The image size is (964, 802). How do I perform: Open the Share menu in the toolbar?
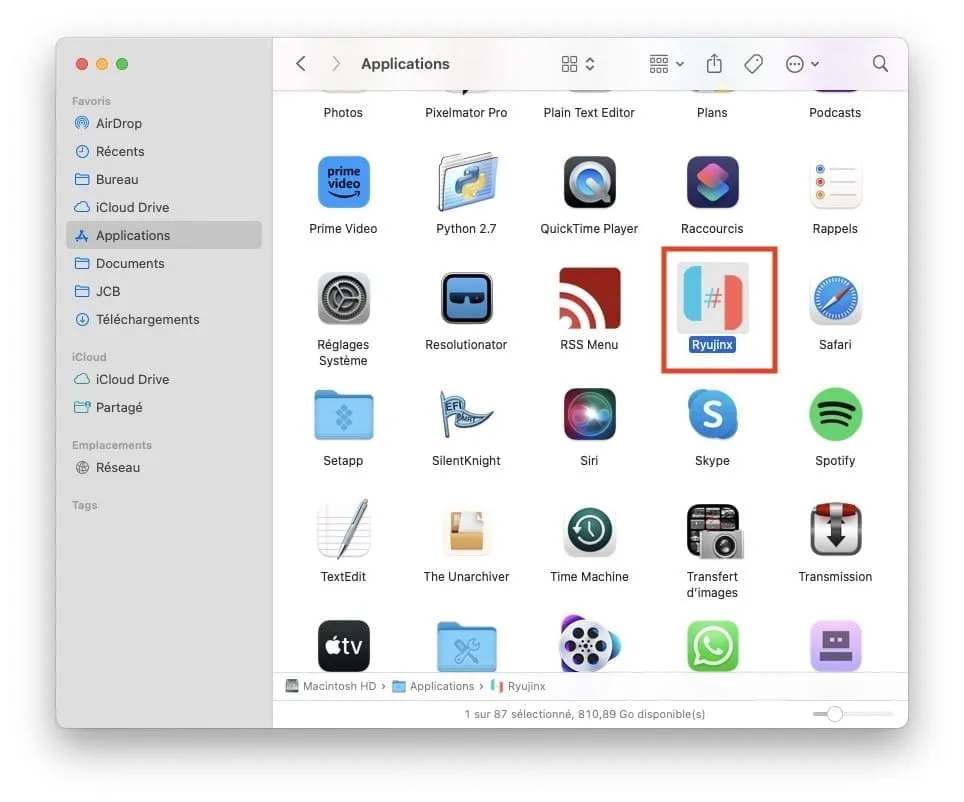[x=714, y=63]
